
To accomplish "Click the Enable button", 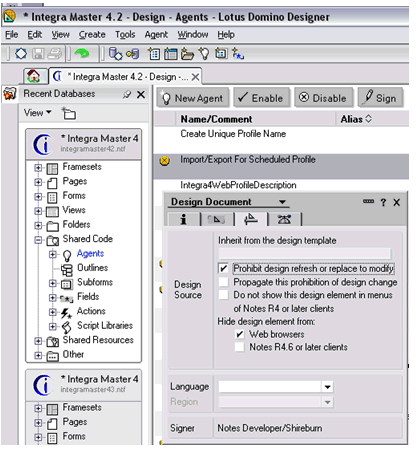I will pyautogui.click(x=261, y=98).
